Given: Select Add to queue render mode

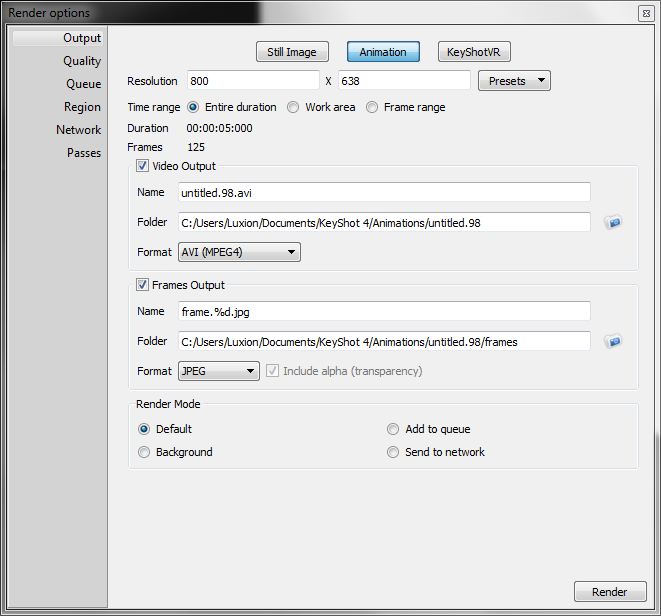Looking at the screenshot, I should pos(393,429).
